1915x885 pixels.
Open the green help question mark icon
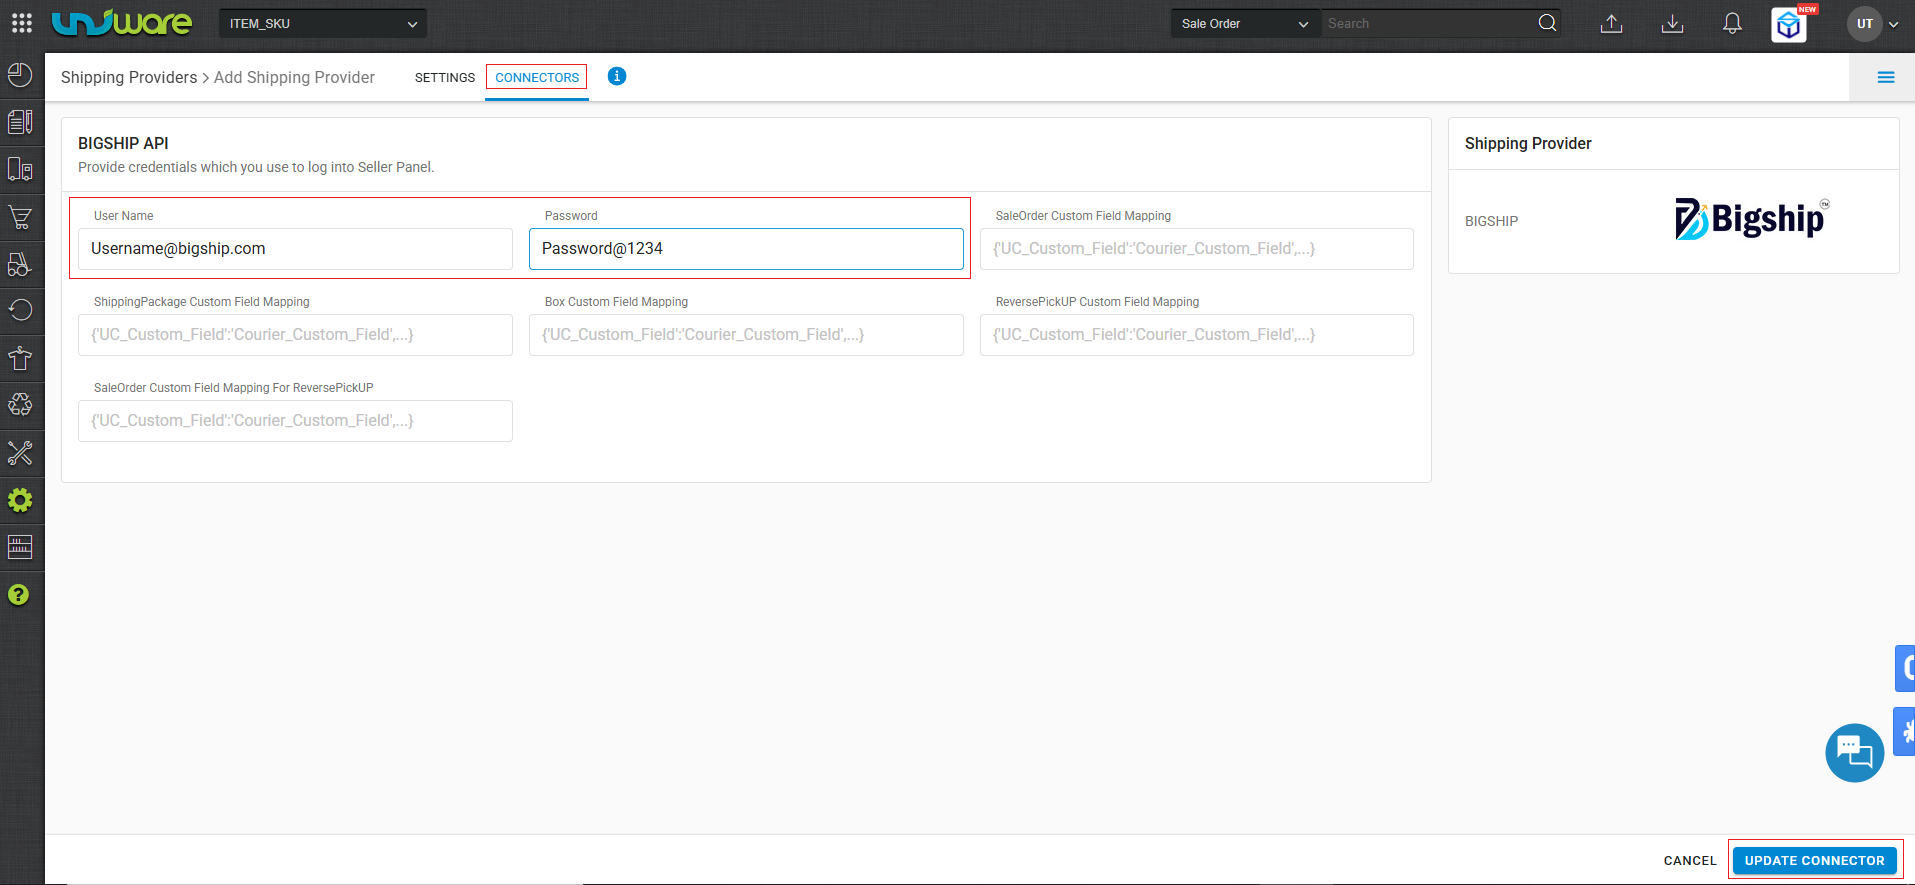tap(18, 595)
